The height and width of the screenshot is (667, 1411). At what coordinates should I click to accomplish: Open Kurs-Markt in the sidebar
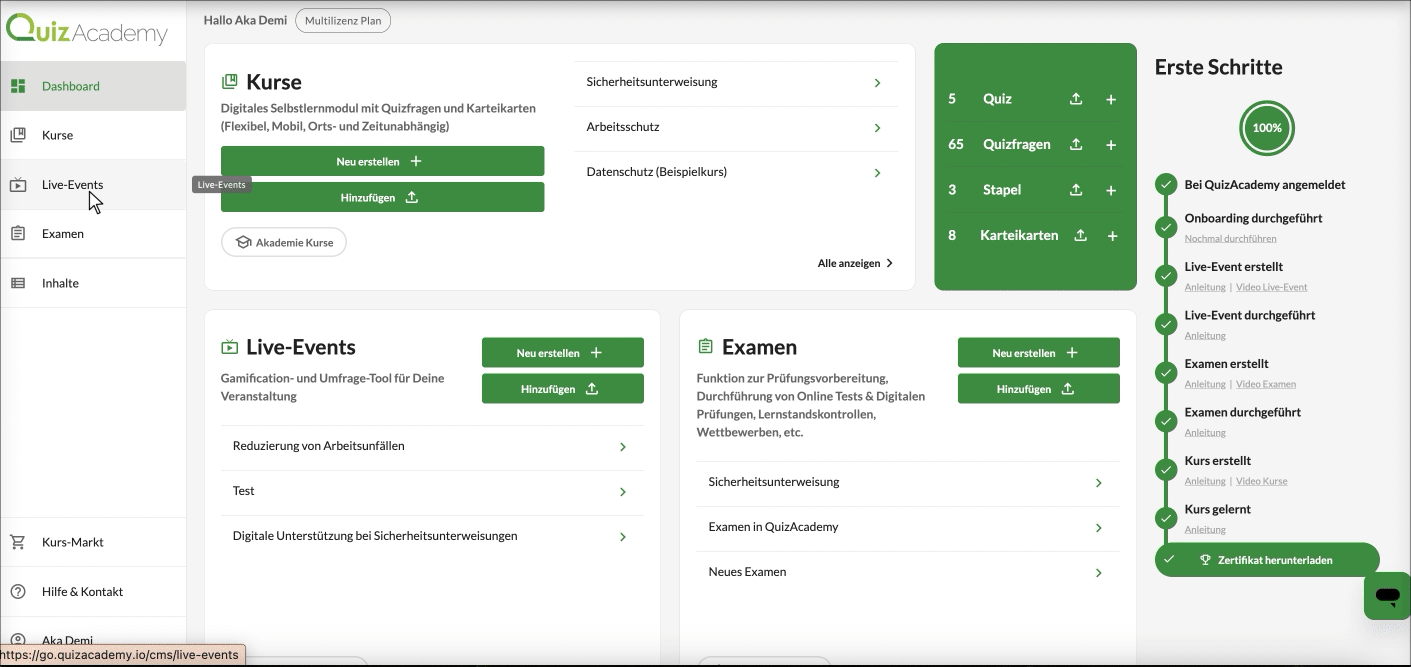coord(93,542)
